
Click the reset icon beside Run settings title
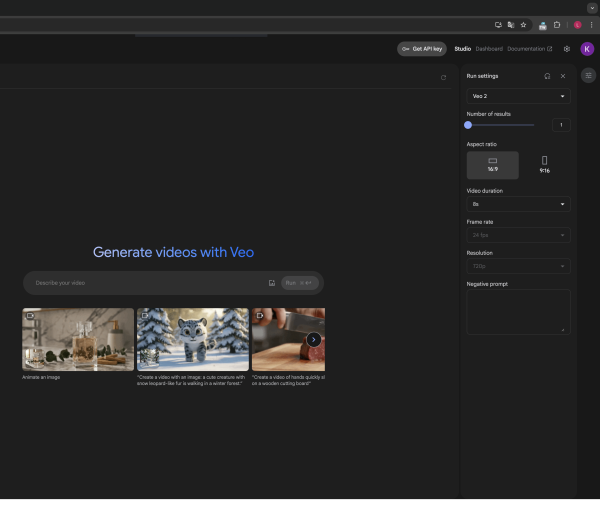(x=547, y=76)
